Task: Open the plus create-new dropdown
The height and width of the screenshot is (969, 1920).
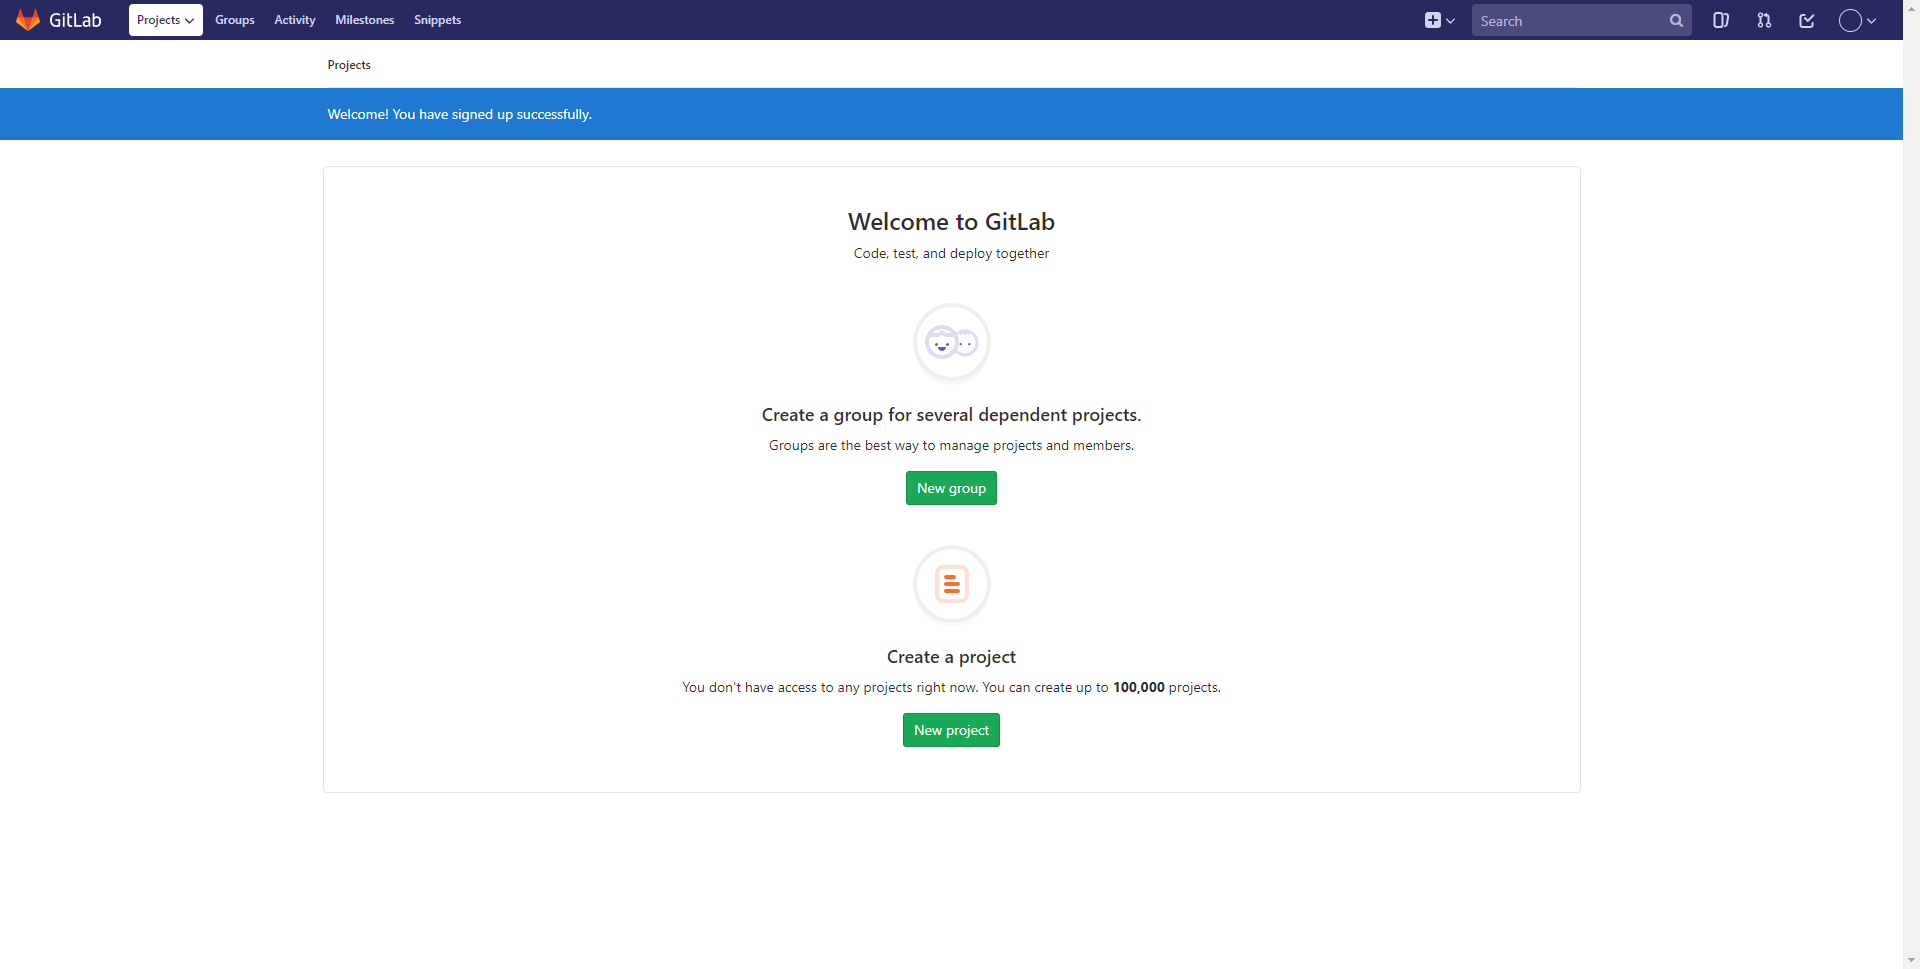Action: coord(1440,20)
